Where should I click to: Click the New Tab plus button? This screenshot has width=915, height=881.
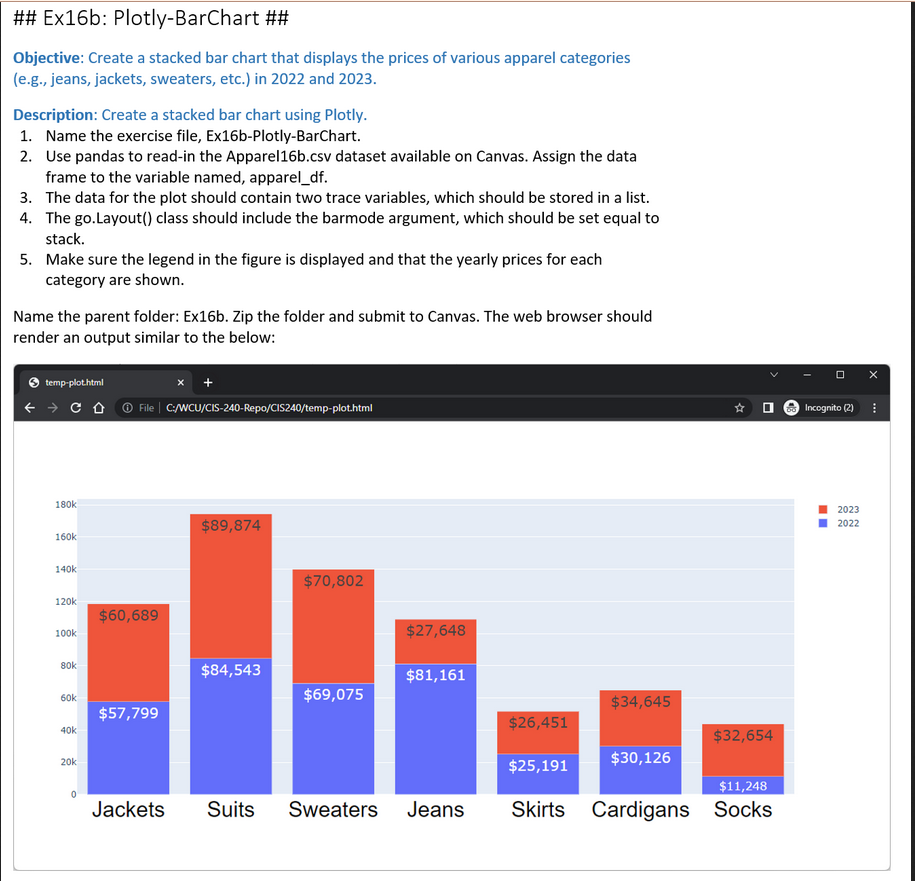207,381
